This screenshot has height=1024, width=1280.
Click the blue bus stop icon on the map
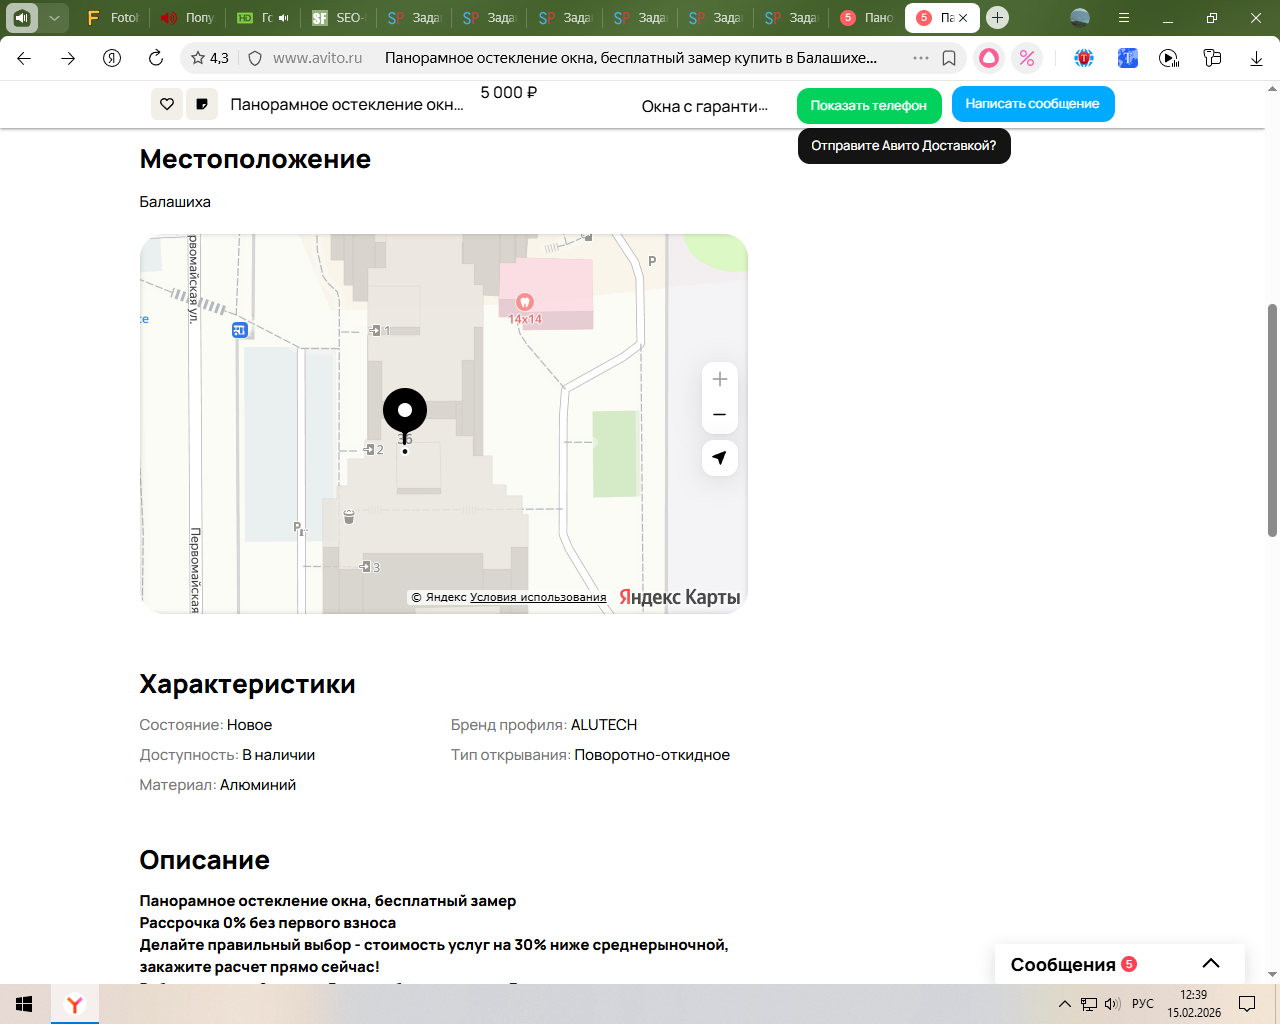[240, 330]
